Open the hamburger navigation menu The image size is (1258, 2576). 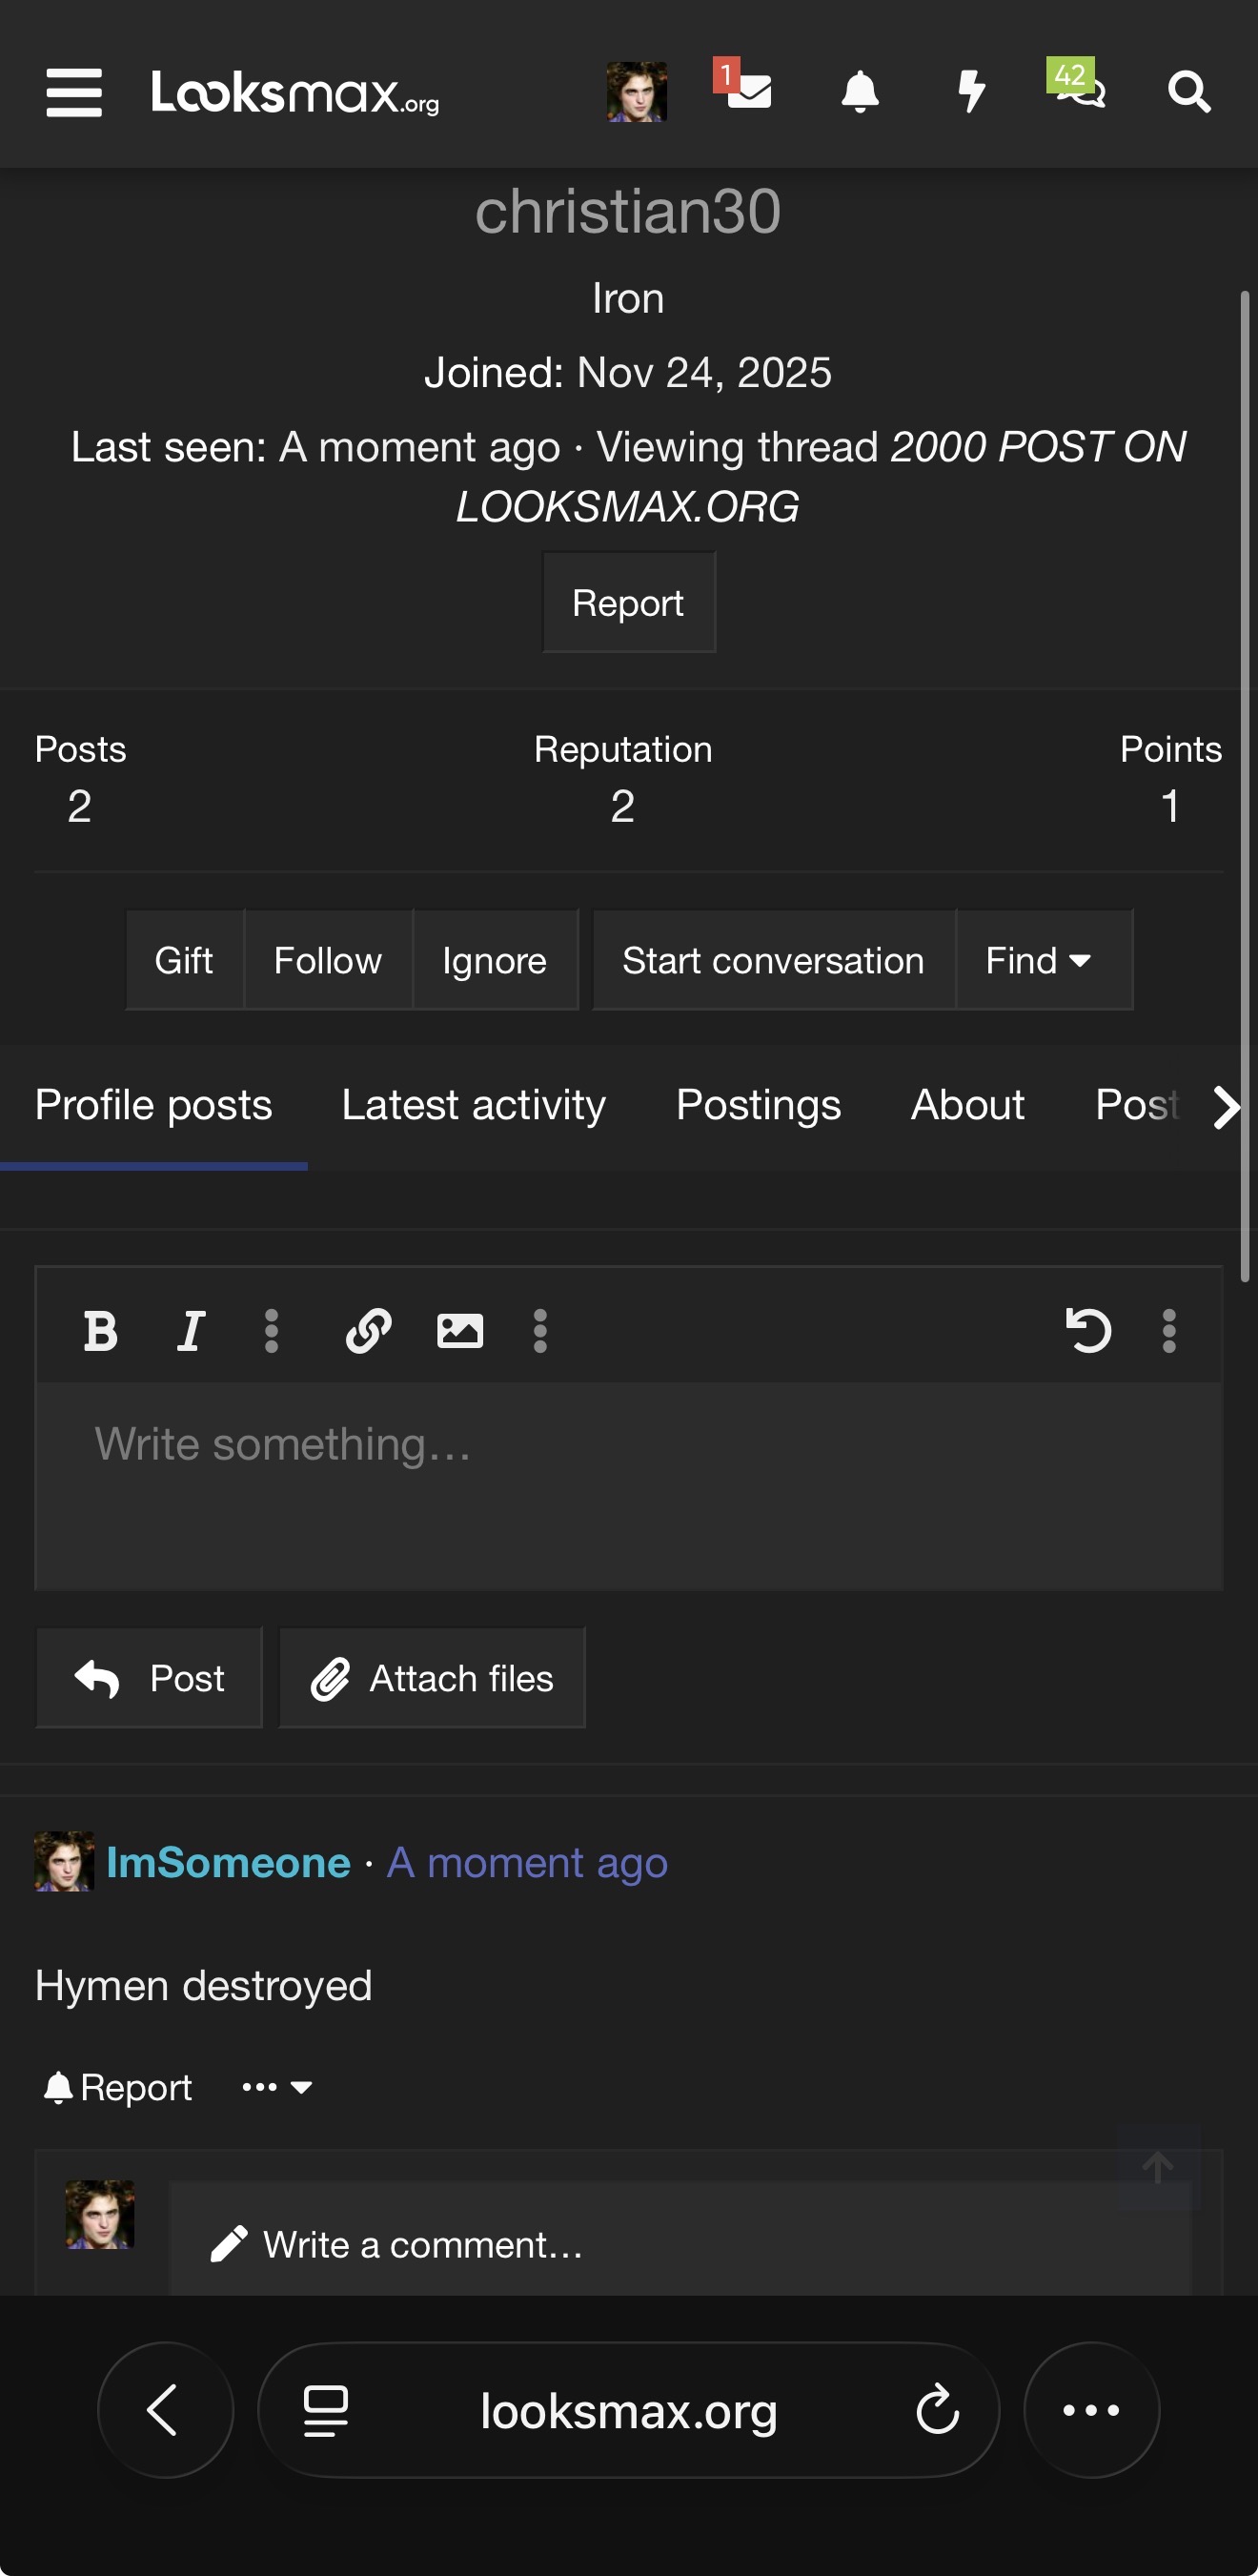pos(74,92)
